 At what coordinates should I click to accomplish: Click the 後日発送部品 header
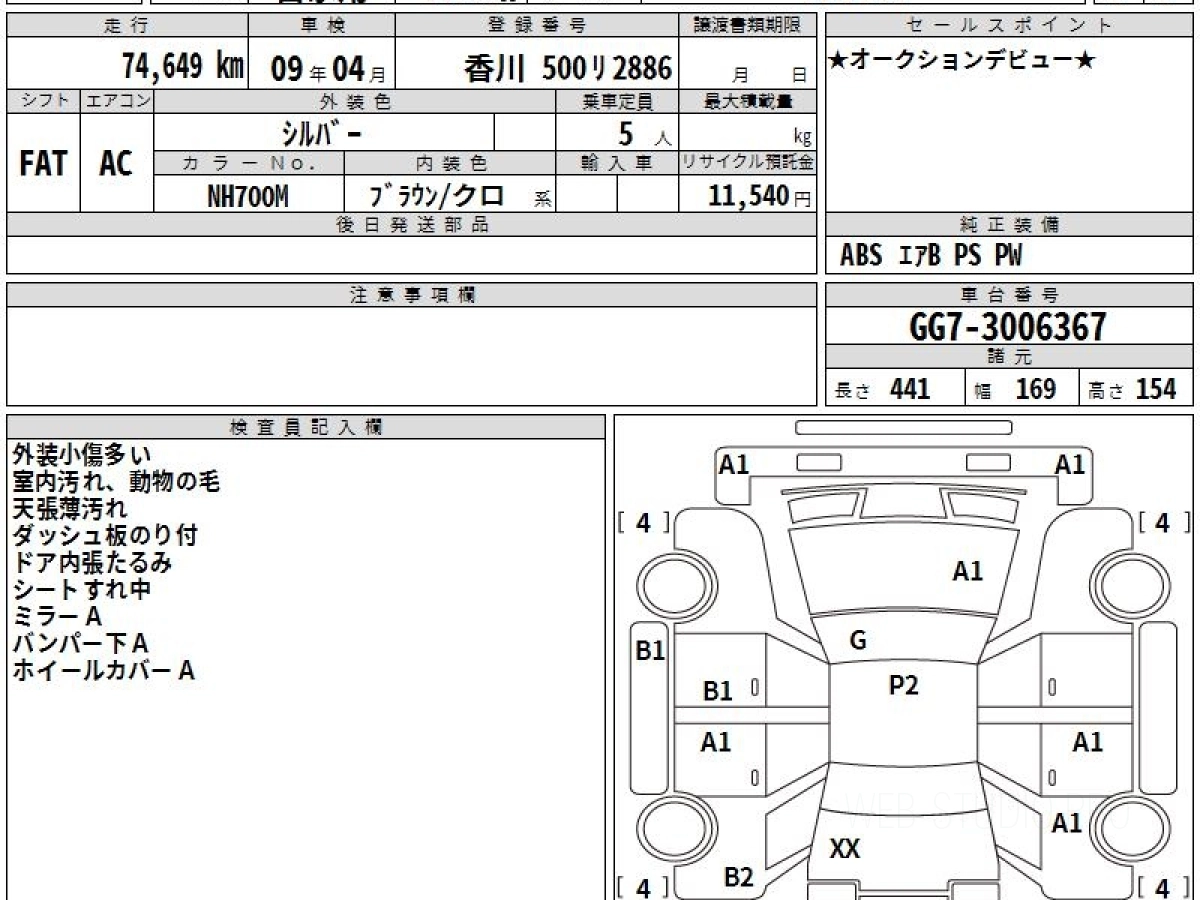411,225
